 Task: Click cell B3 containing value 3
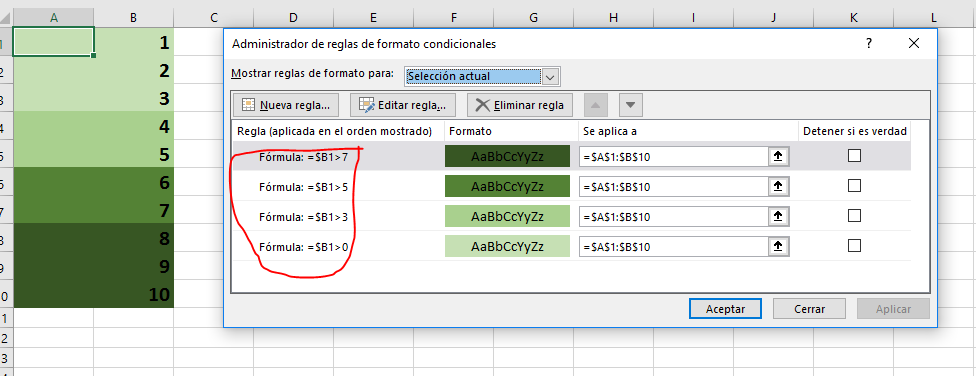point(134,98)
